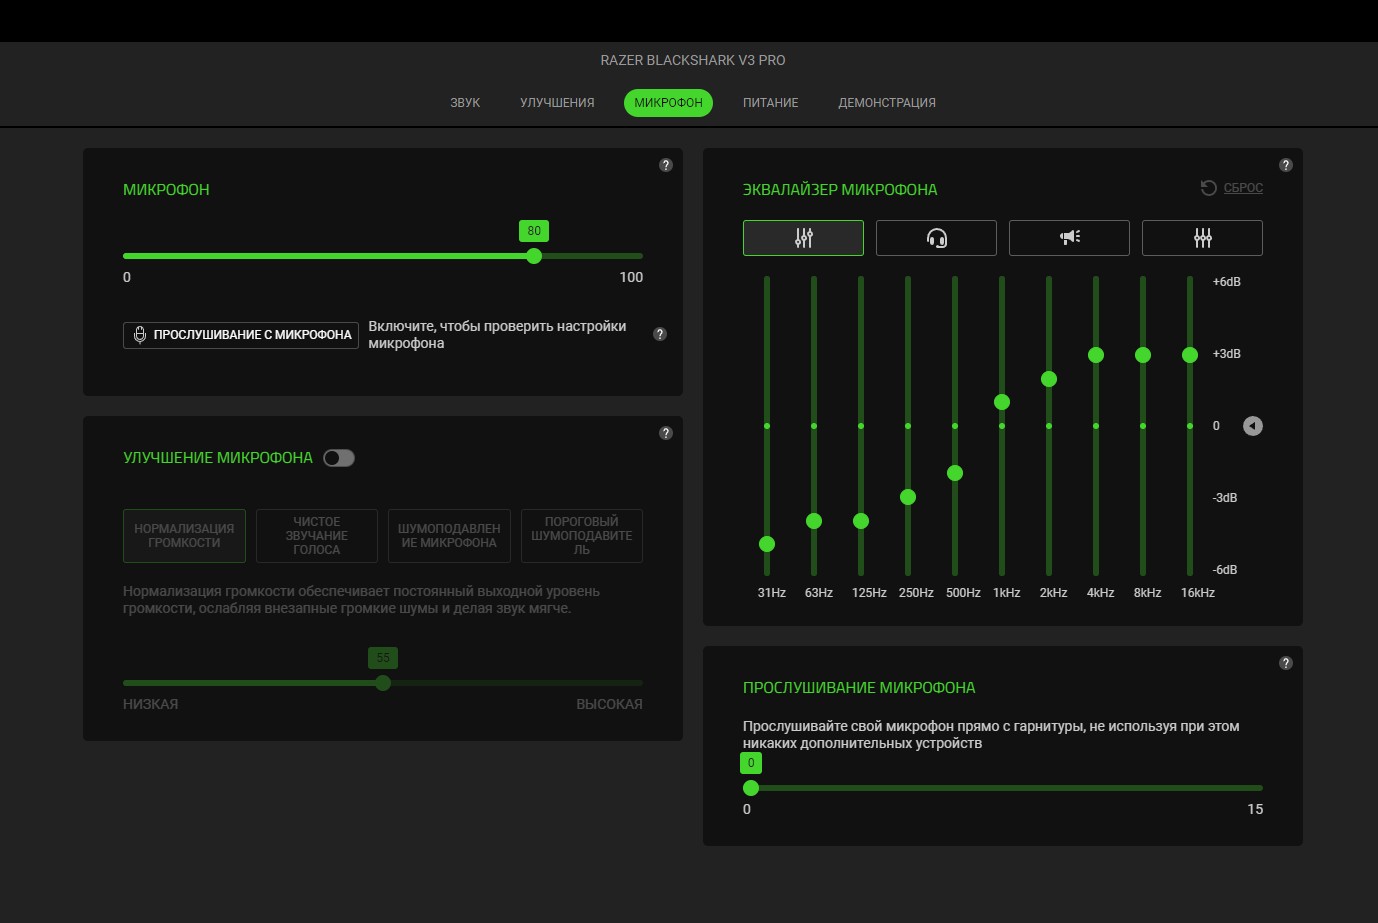Click help icon beside microphone preview text

[660, 334]
